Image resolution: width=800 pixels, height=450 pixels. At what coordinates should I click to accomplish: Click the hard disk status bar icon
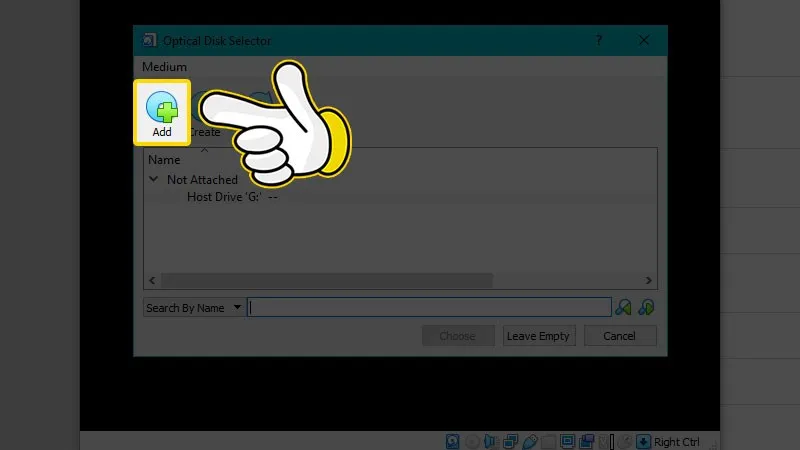pos(454,441)
